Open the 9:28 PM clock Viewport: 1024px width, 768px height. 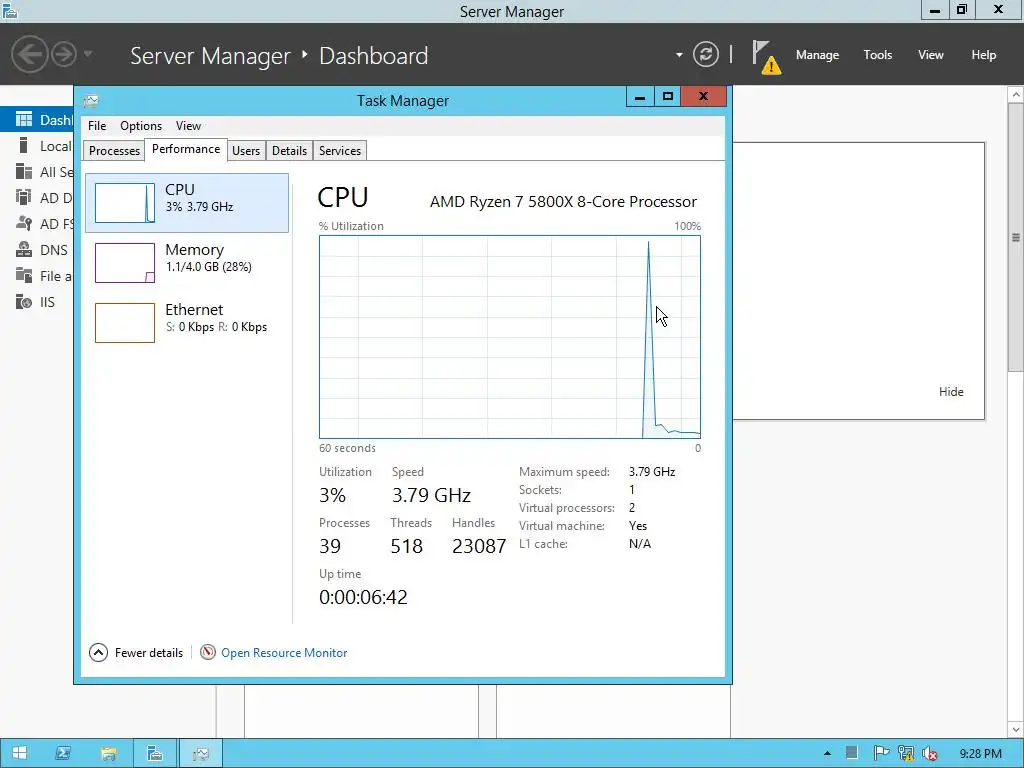point(980,754)
